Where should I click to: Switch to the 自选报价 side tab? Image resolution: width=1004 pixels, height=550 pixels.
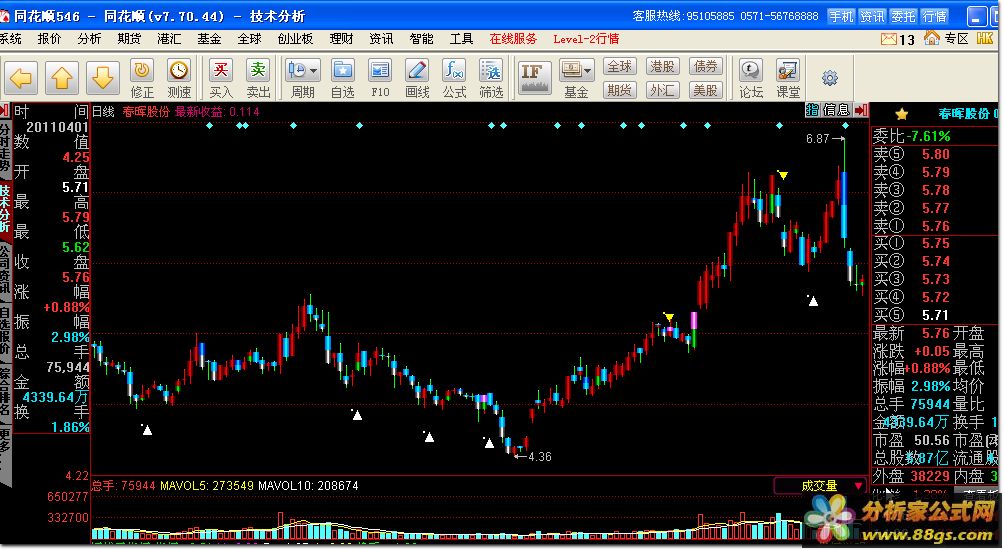pyautogui.click(x=5, y=332)
